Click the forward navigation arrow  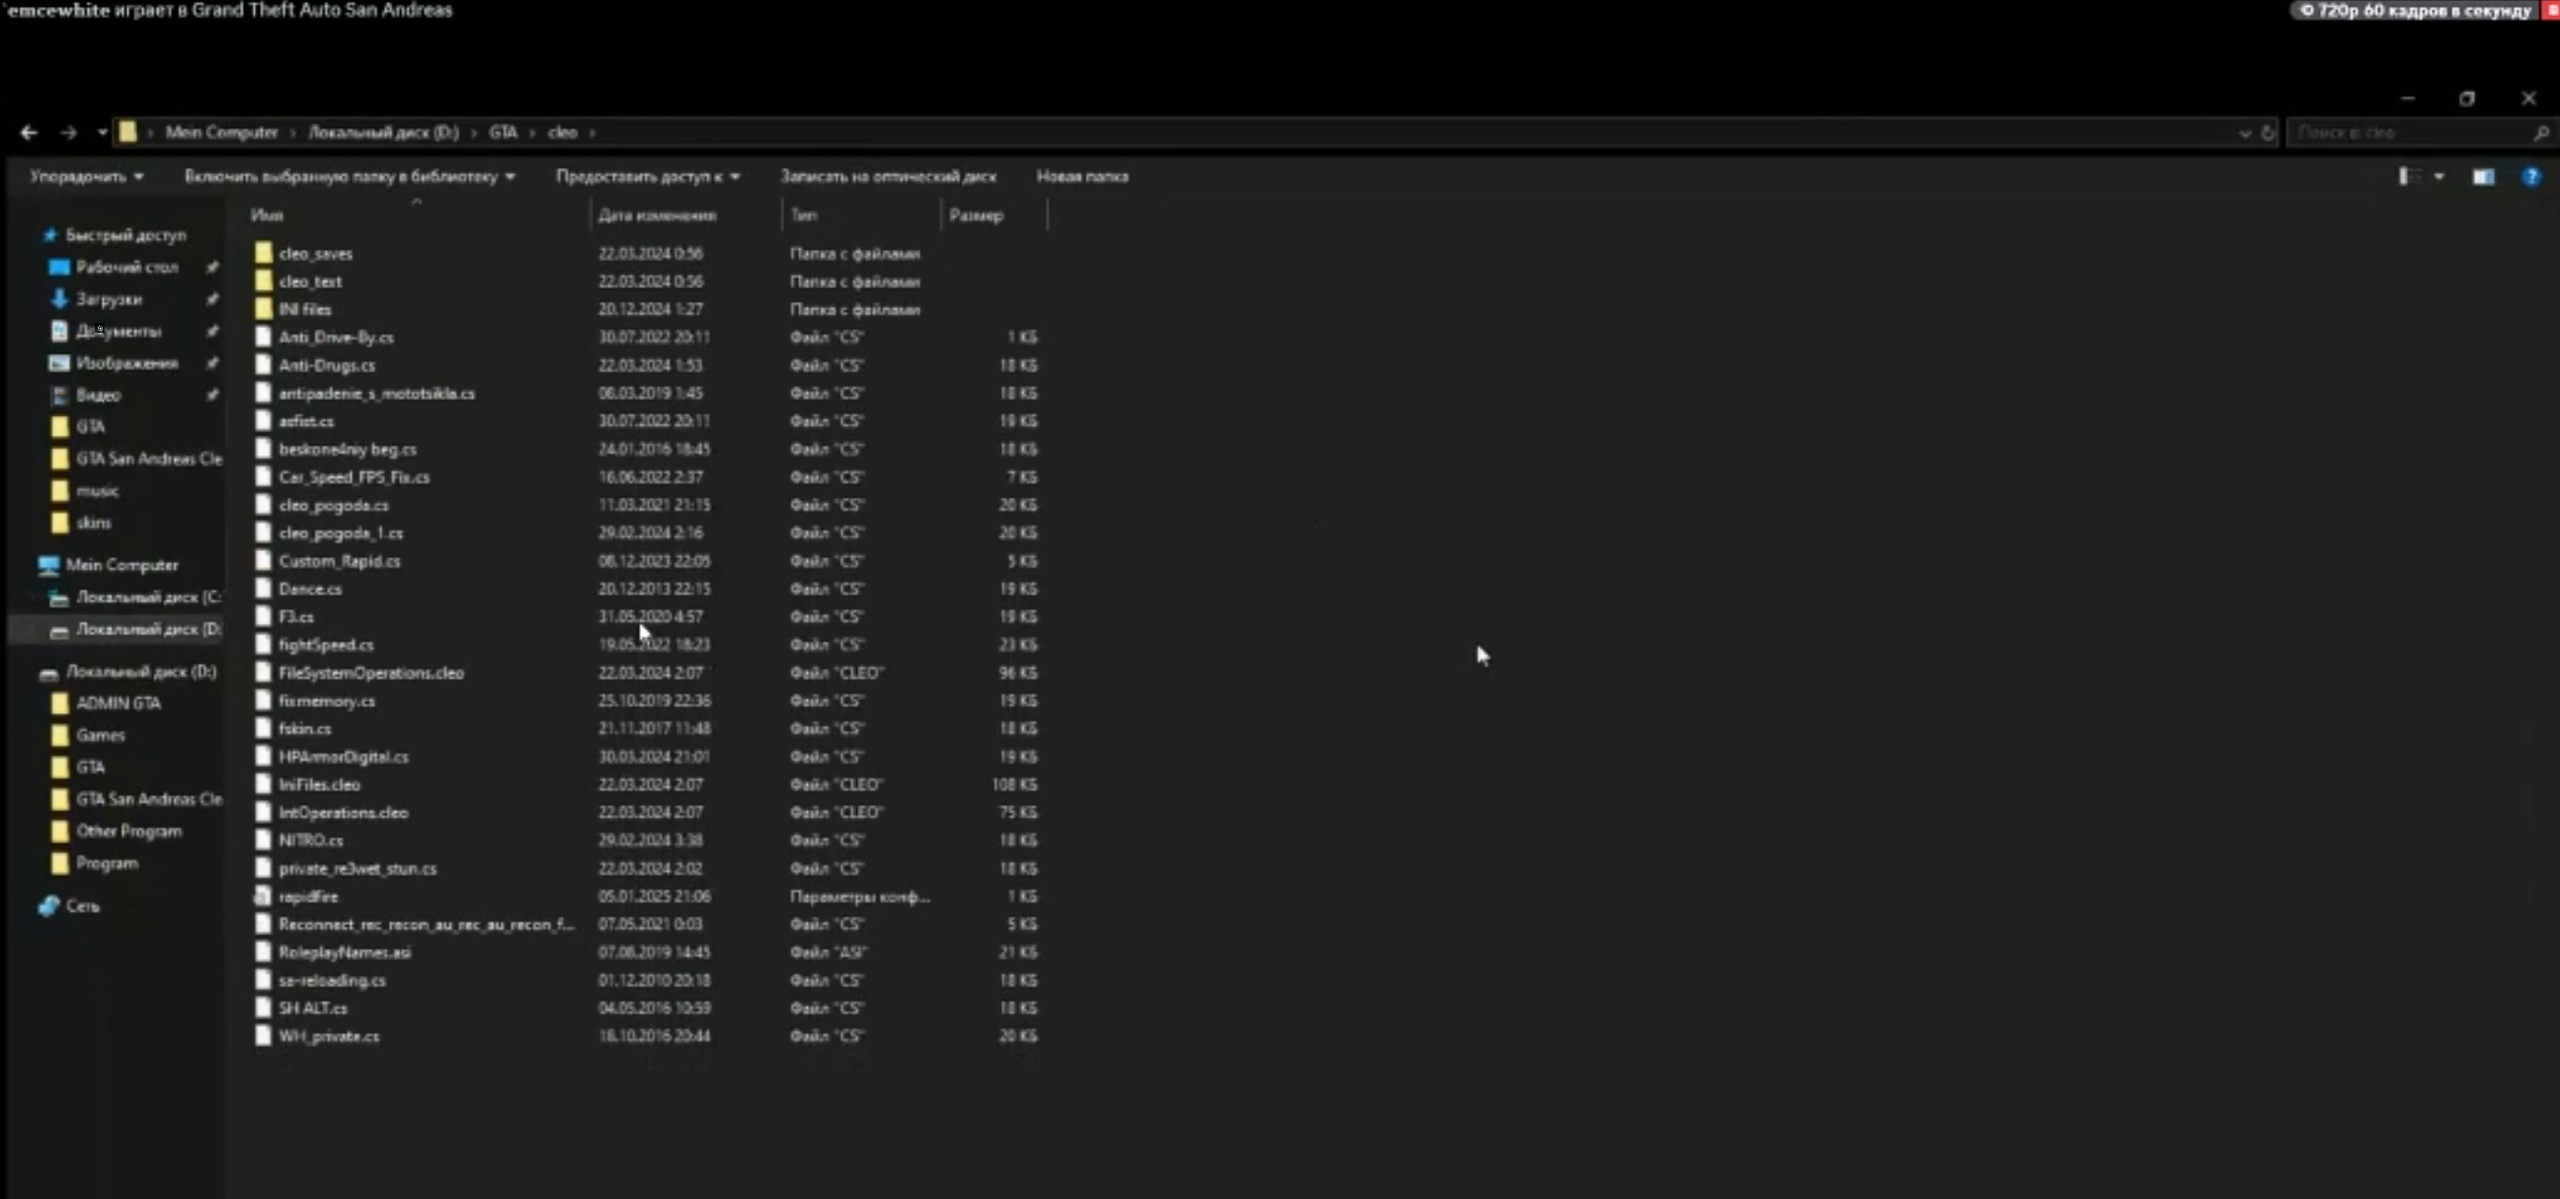(x=68, y=132)
